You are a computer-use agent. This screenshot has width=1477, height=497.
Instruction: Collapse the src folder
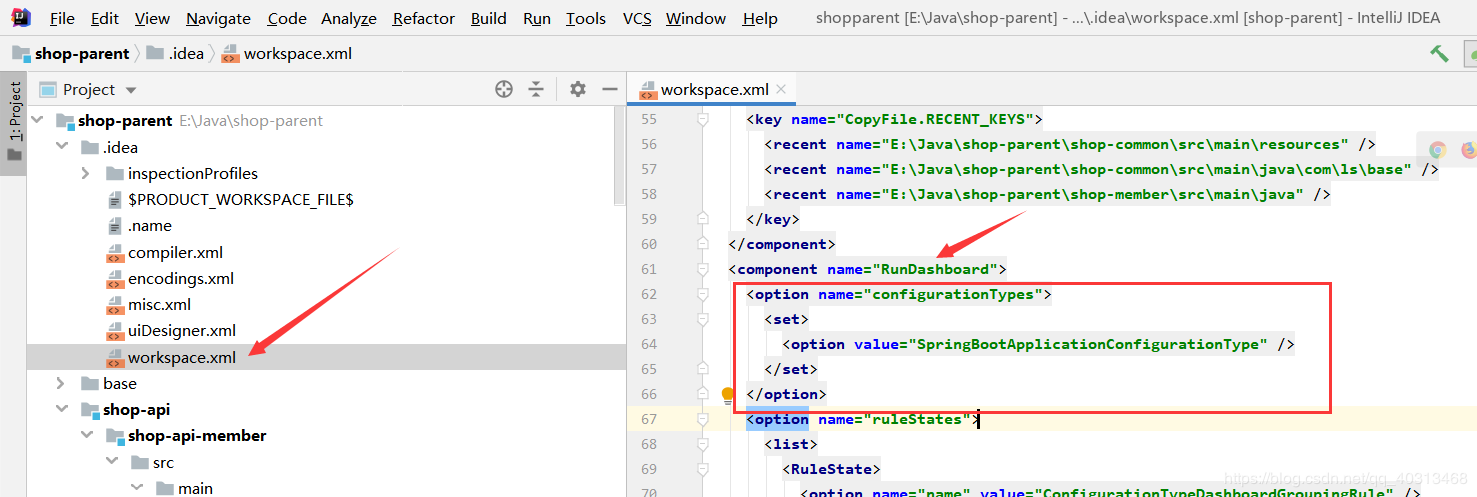click(111, 462)
